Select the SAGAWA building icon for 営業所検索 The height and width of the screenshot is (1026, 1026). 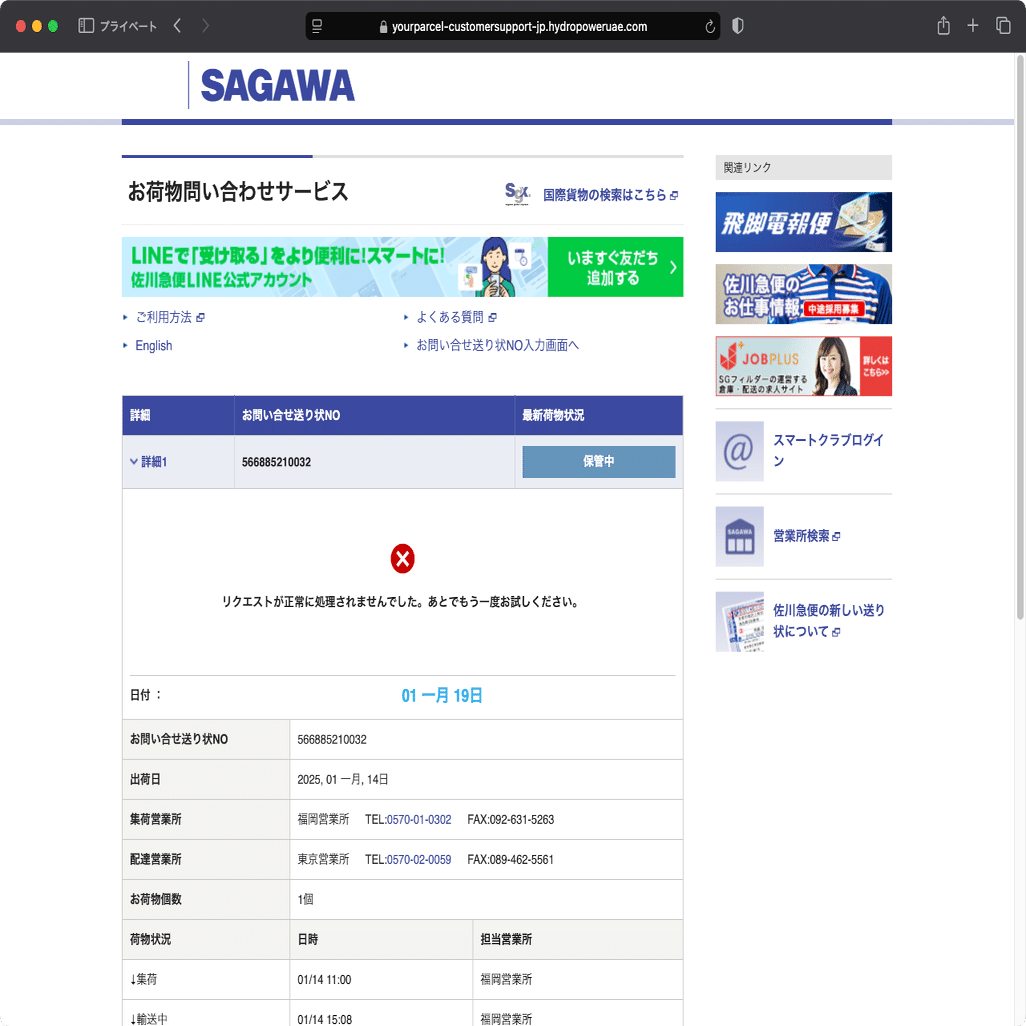739,536
